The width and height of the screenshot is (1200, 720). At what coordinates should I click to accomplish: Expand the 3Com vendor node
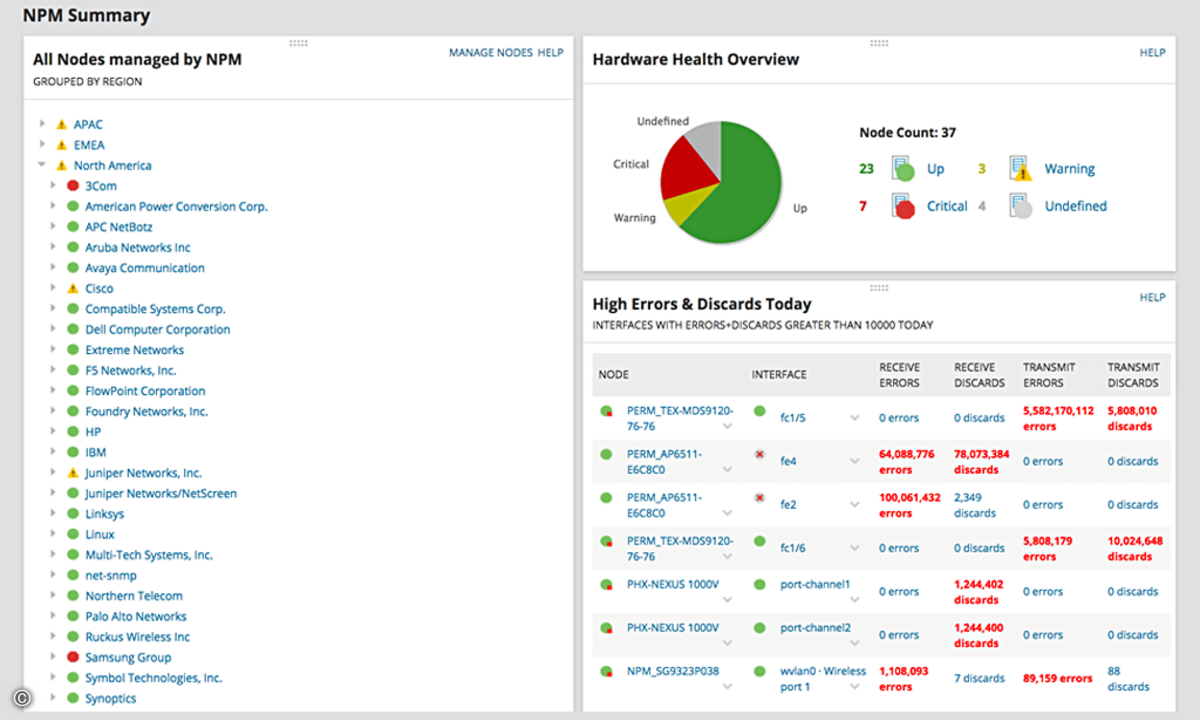click(53, 186)
